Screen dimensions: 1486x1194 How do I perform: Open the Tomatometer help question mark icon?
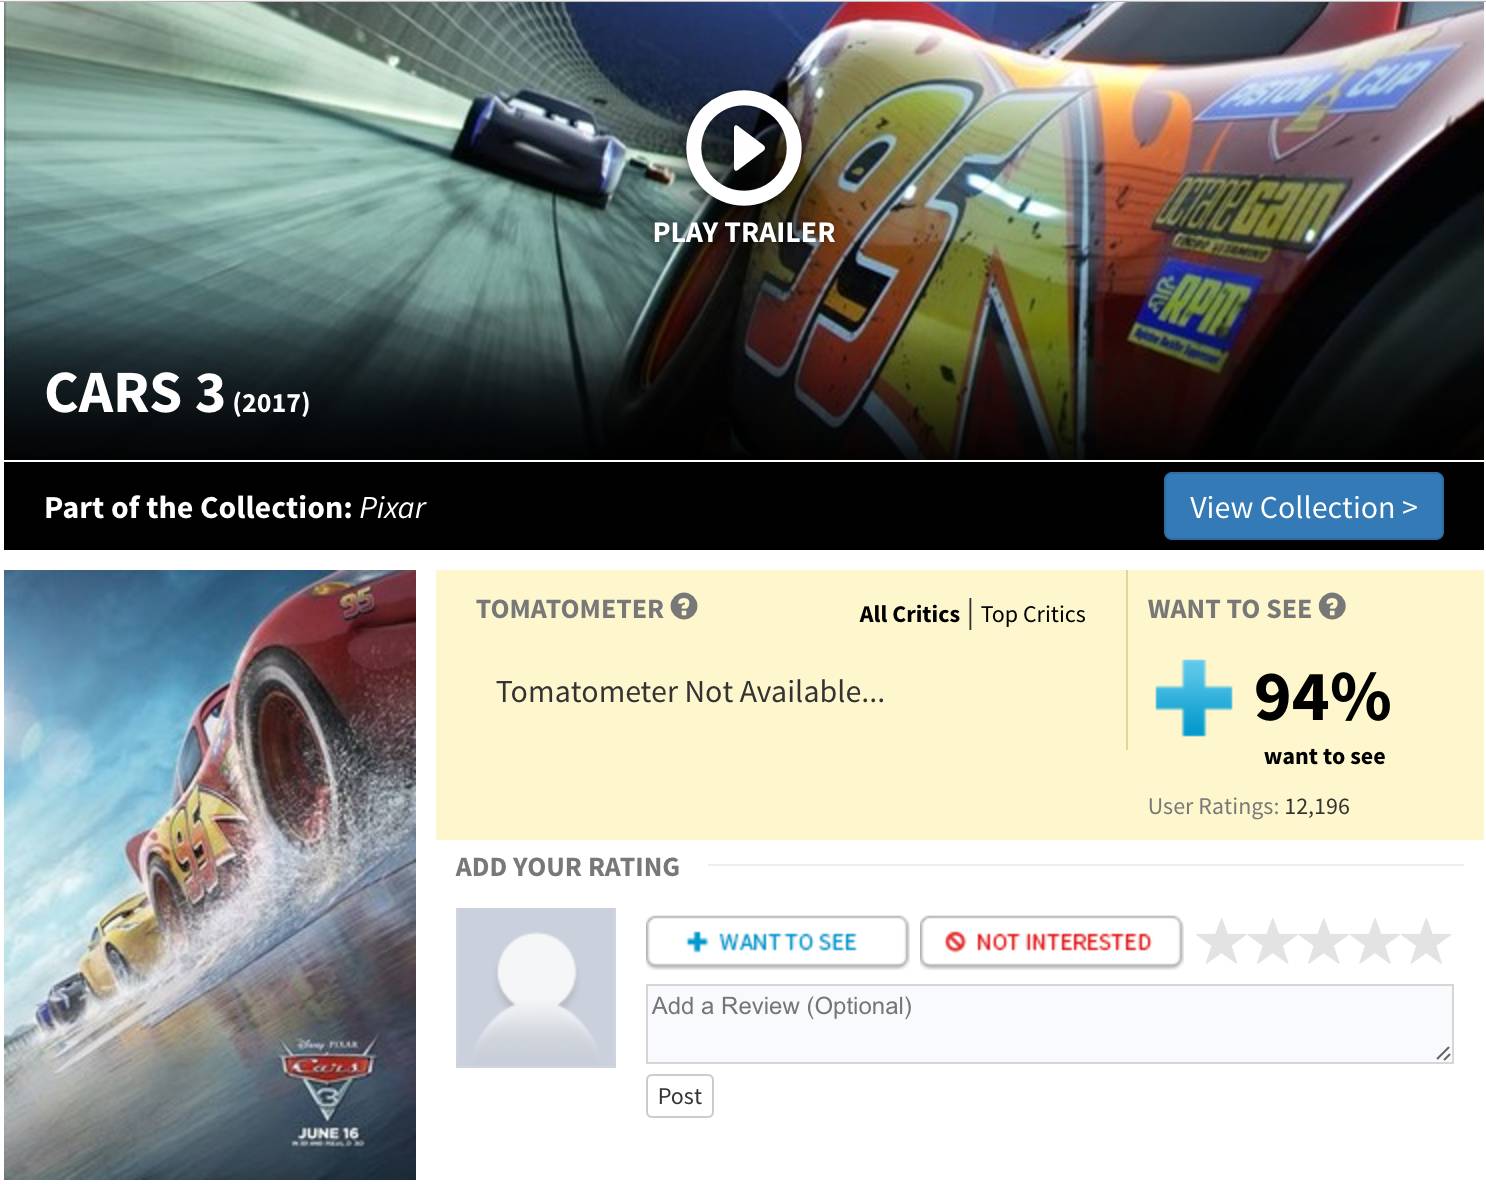684,606
